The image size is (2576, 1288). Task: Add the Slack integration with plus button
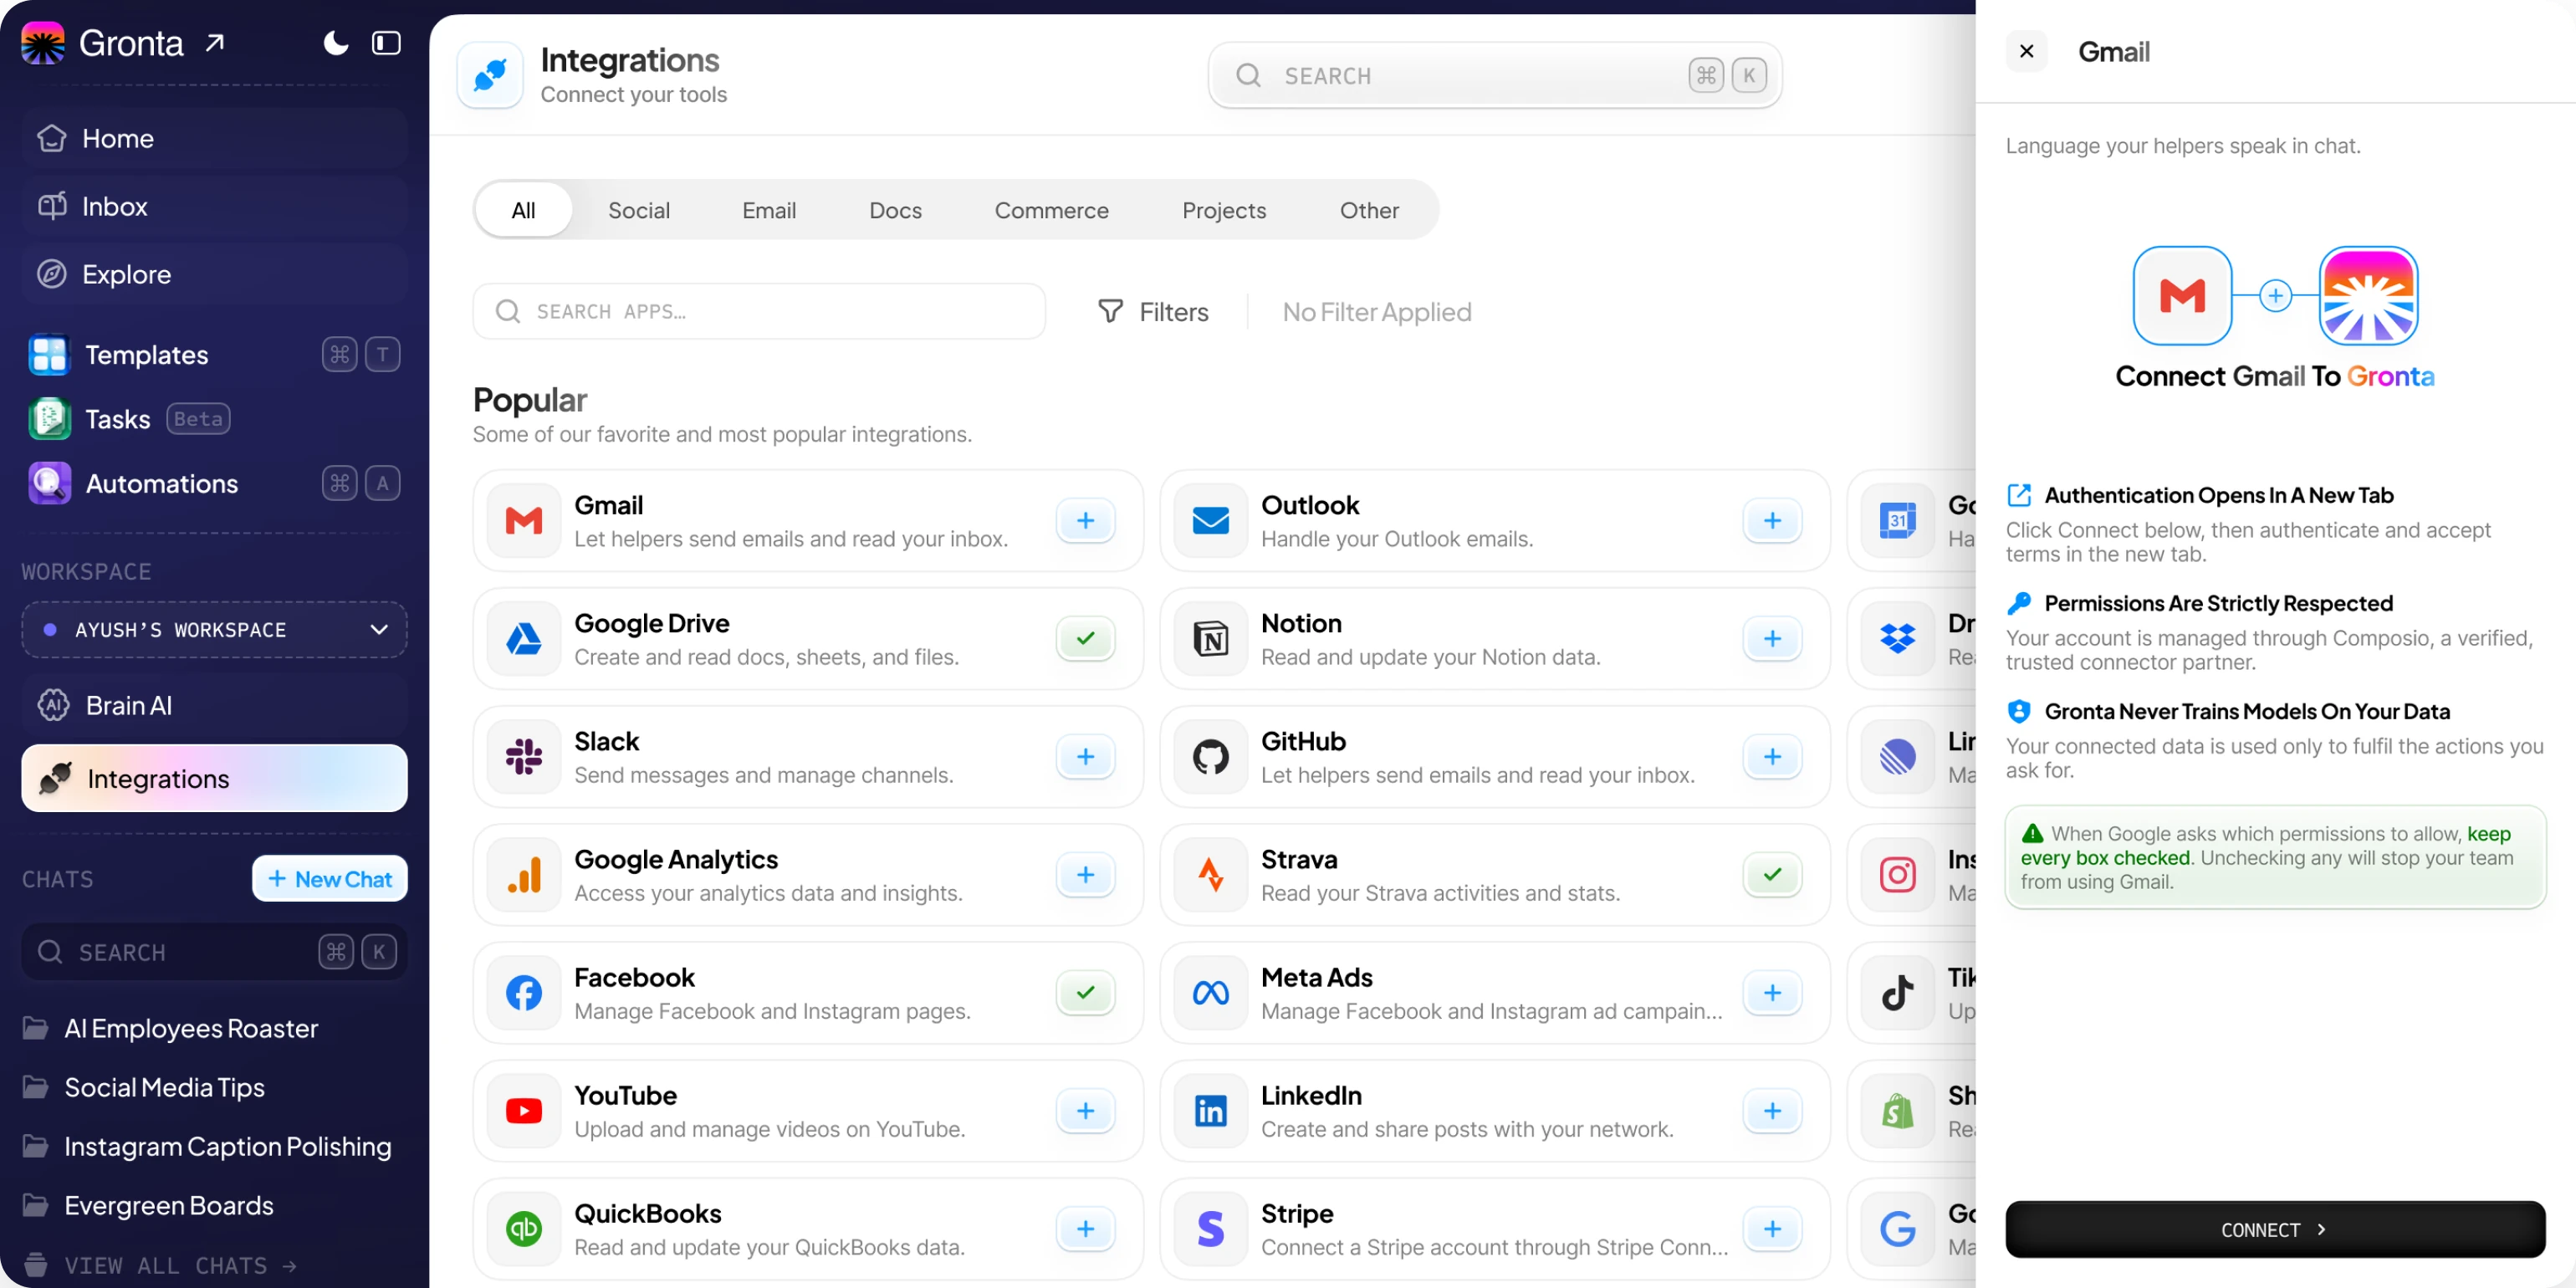1085,756
